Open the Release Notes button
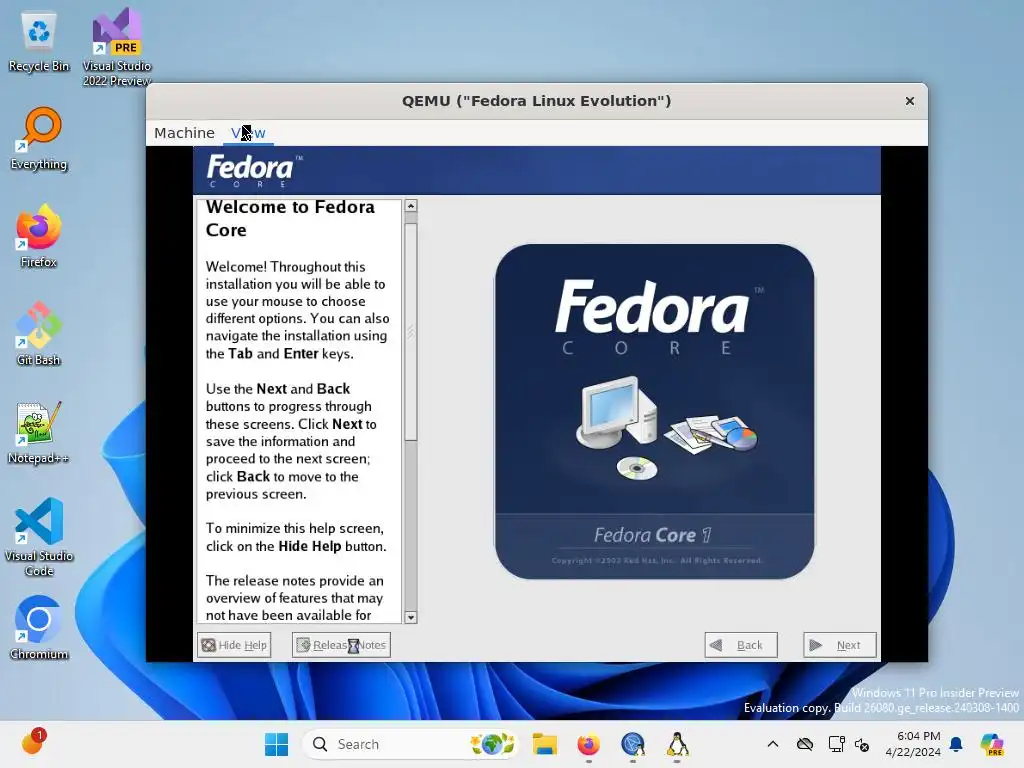1024x768 pixels. click(x=341, y=645)
